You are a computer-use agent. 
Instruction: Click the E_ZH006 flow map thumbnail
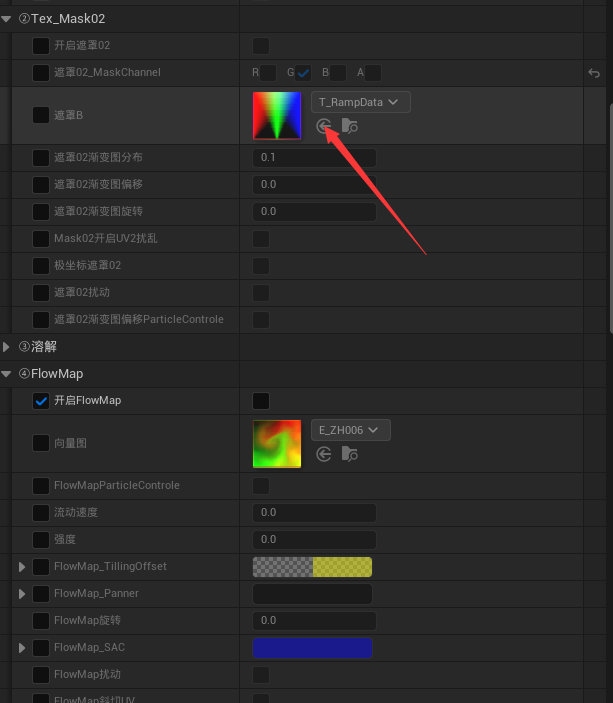point(277,444)
